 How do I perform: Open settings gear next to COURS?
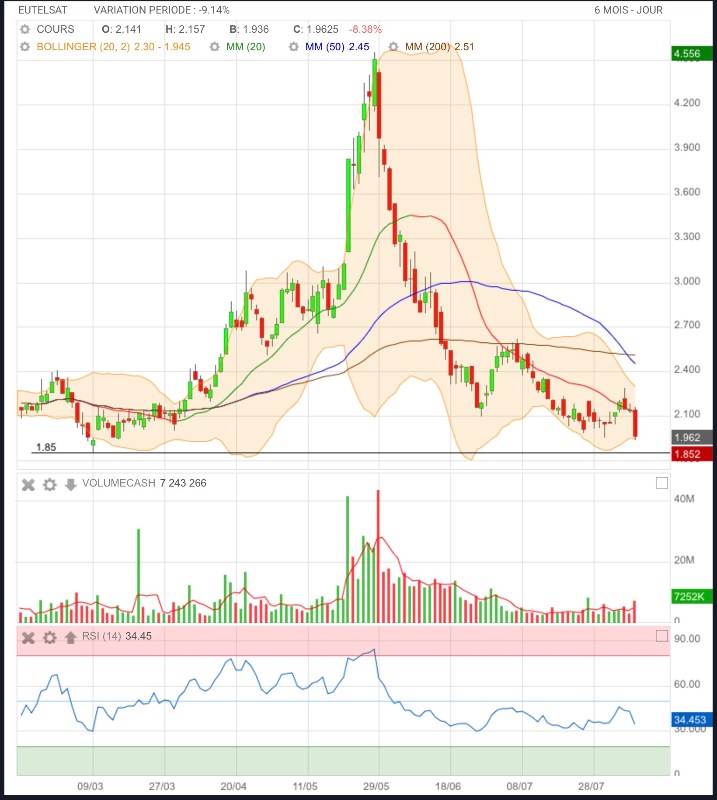24,29
